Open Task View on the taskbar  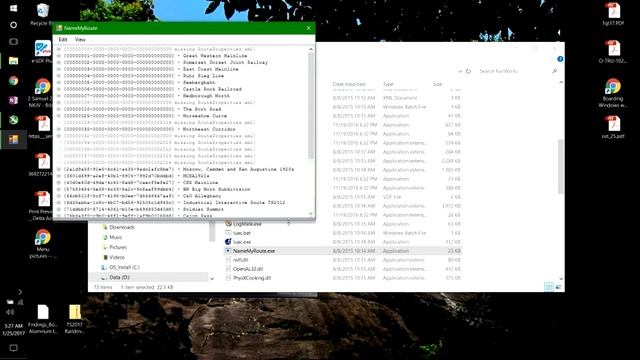(13, 42)
